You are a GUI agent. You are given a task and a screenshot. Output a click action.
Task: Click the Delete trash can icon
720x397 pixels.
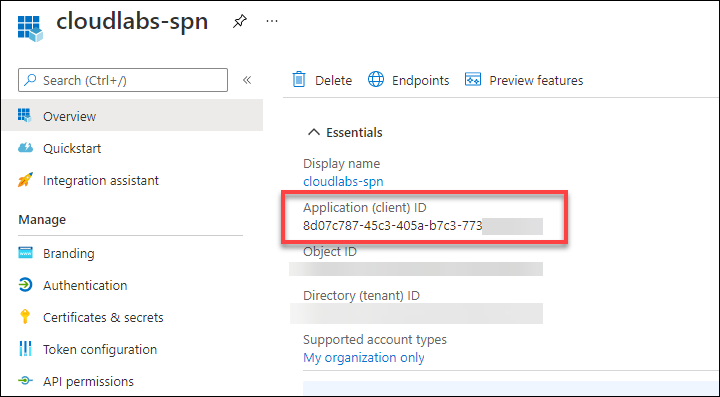click(299, 80)
